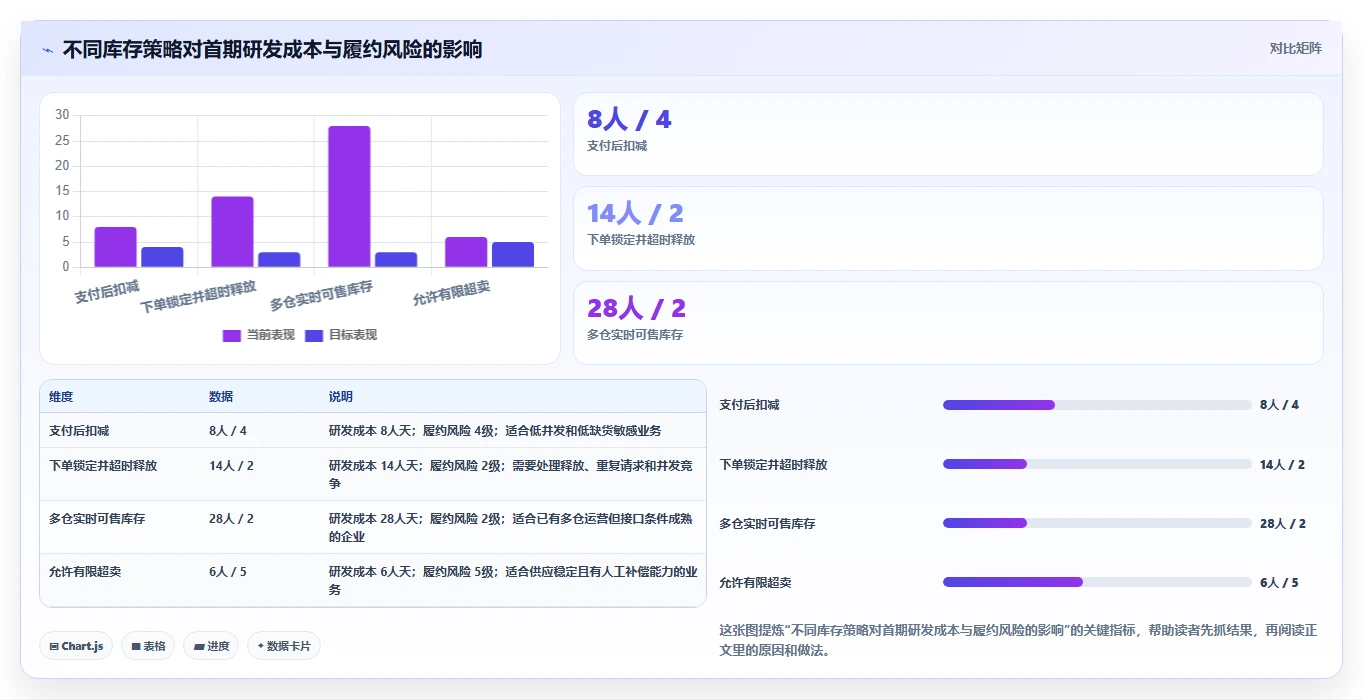Click the tallest purple bar for 多仓实时可售库存

click(x=349, y=196)
